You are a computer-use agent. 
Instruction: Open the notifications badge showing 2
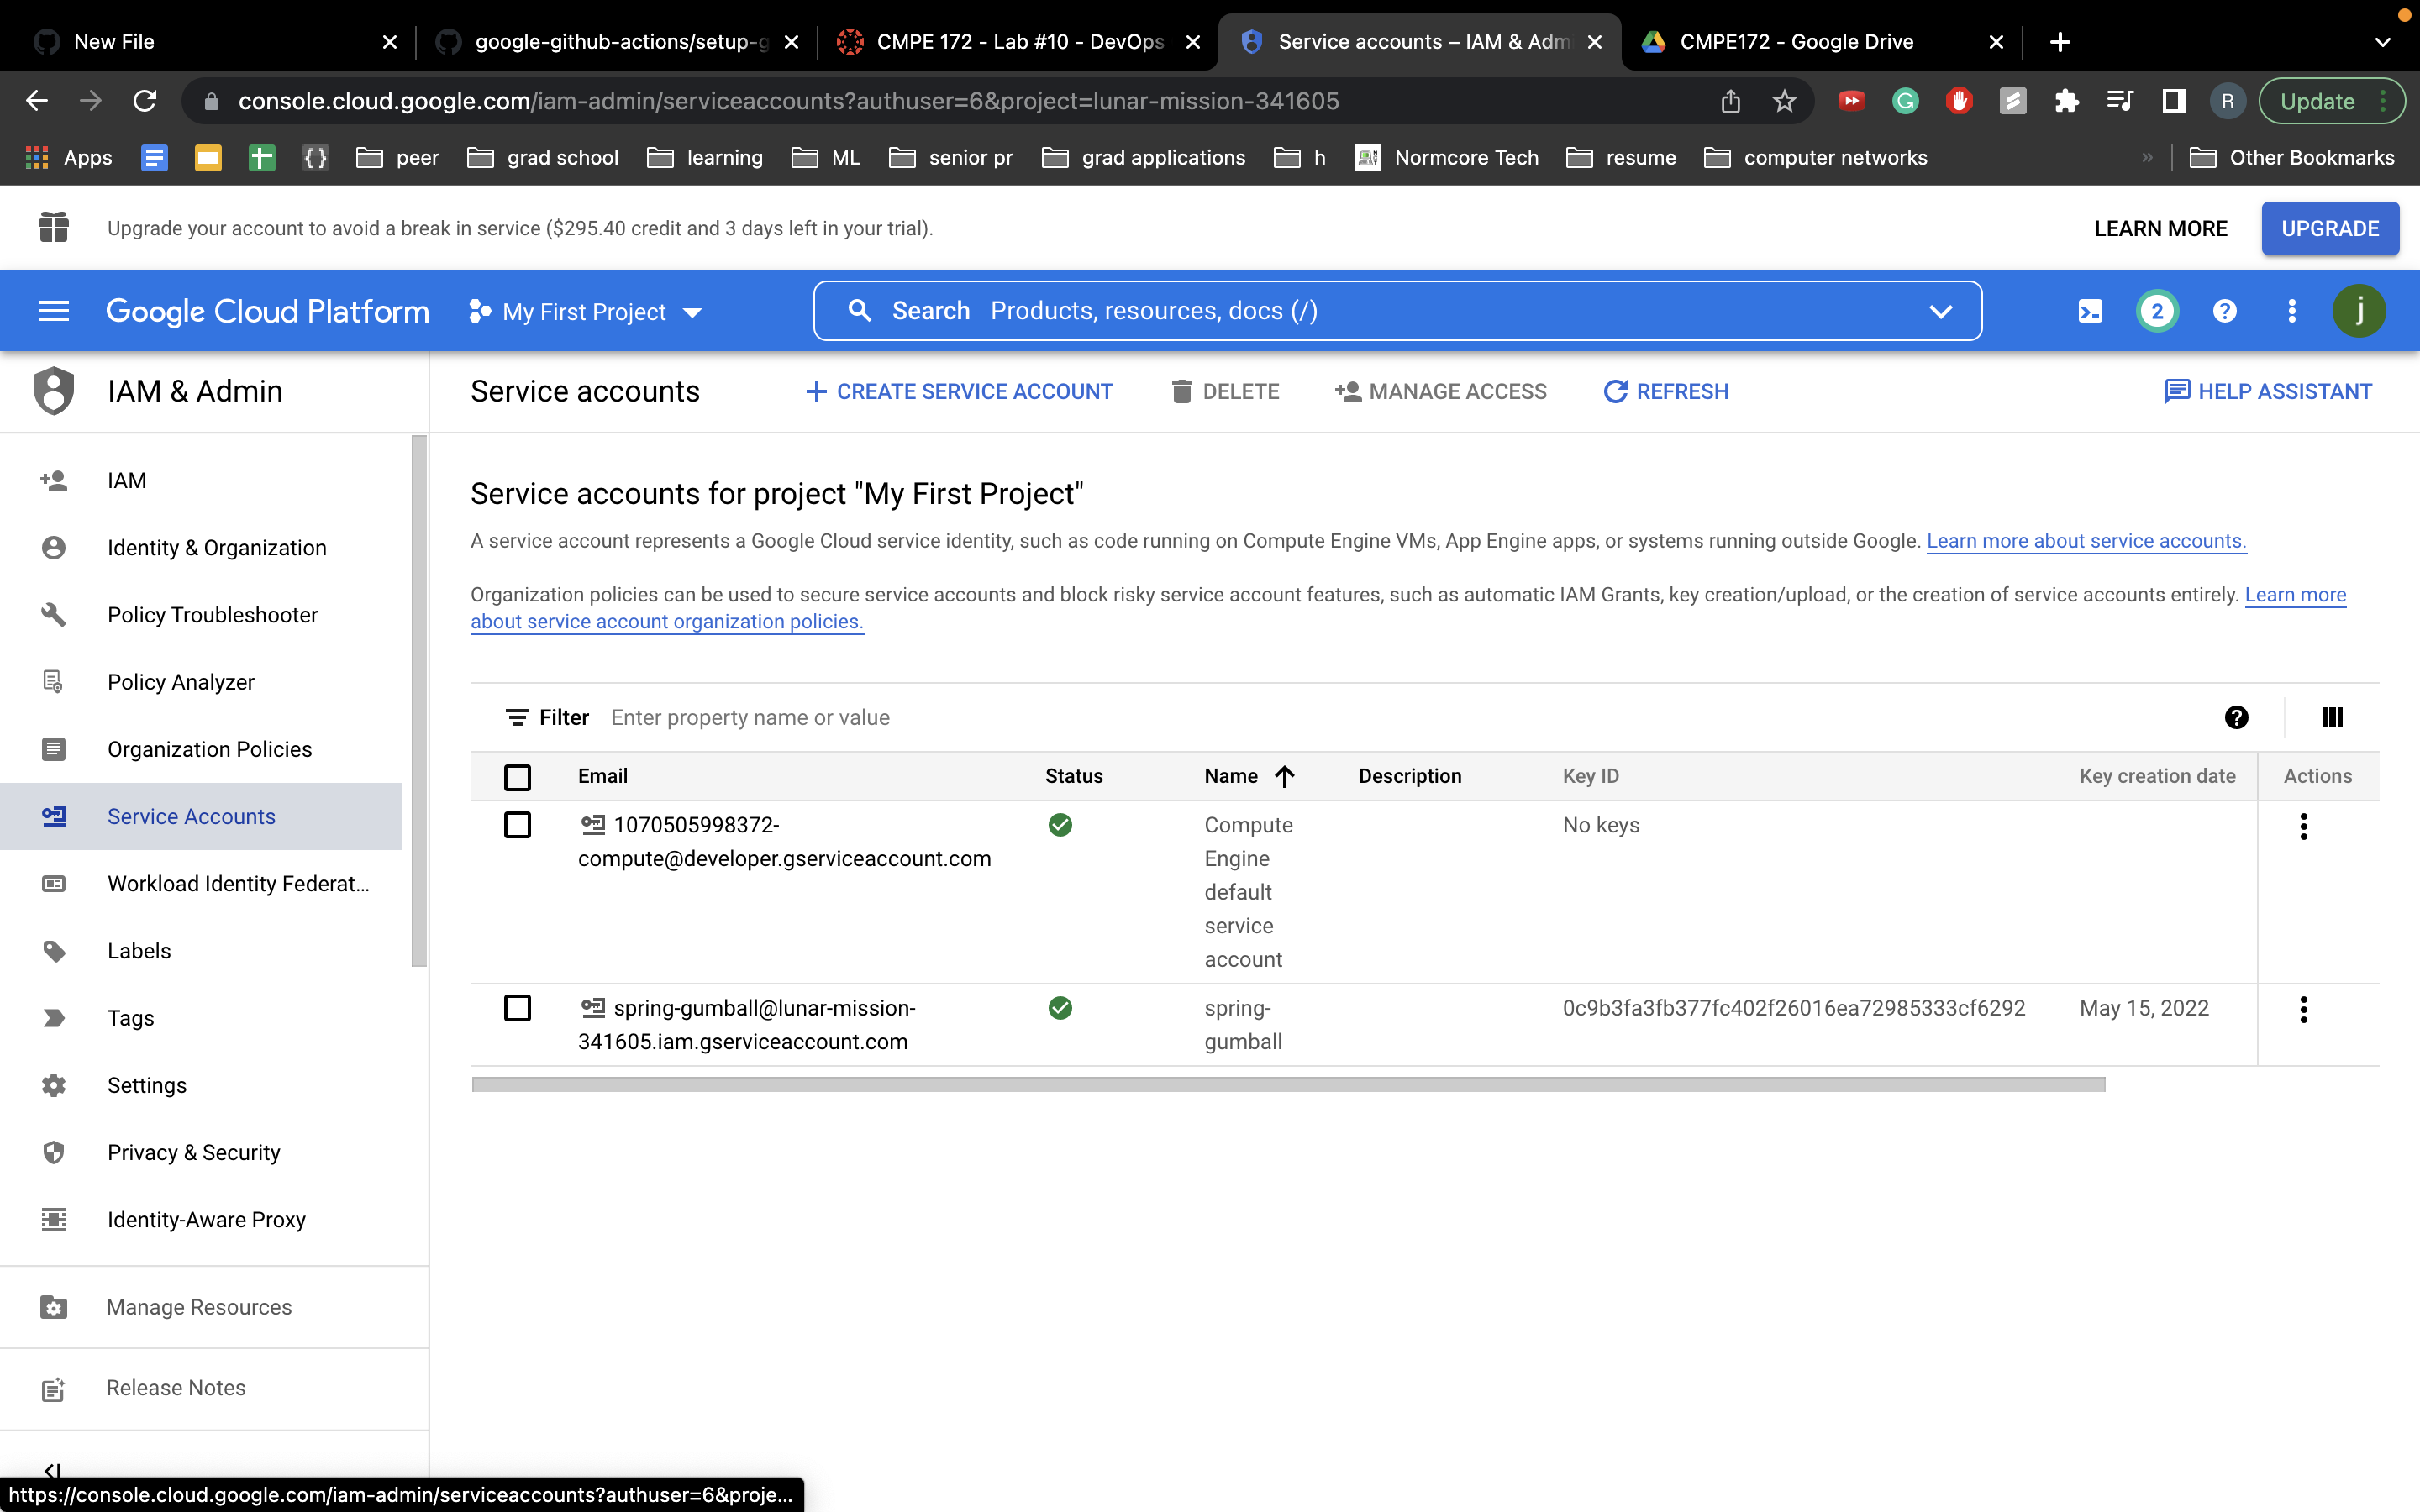pyautogui.click(x=2157, y=311)
